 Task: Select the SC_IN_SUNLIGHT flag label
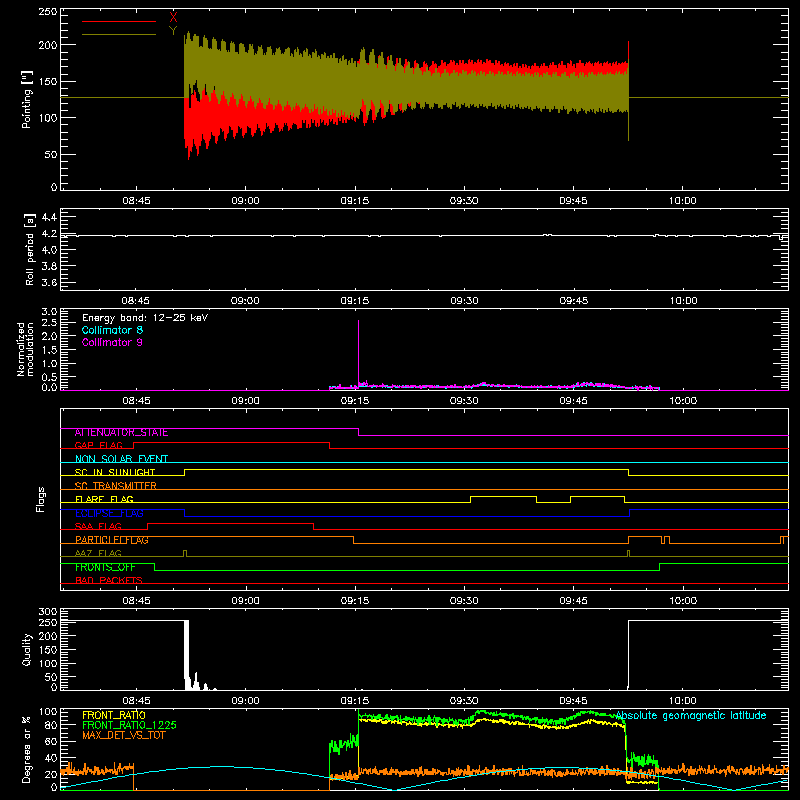point(115,472)
